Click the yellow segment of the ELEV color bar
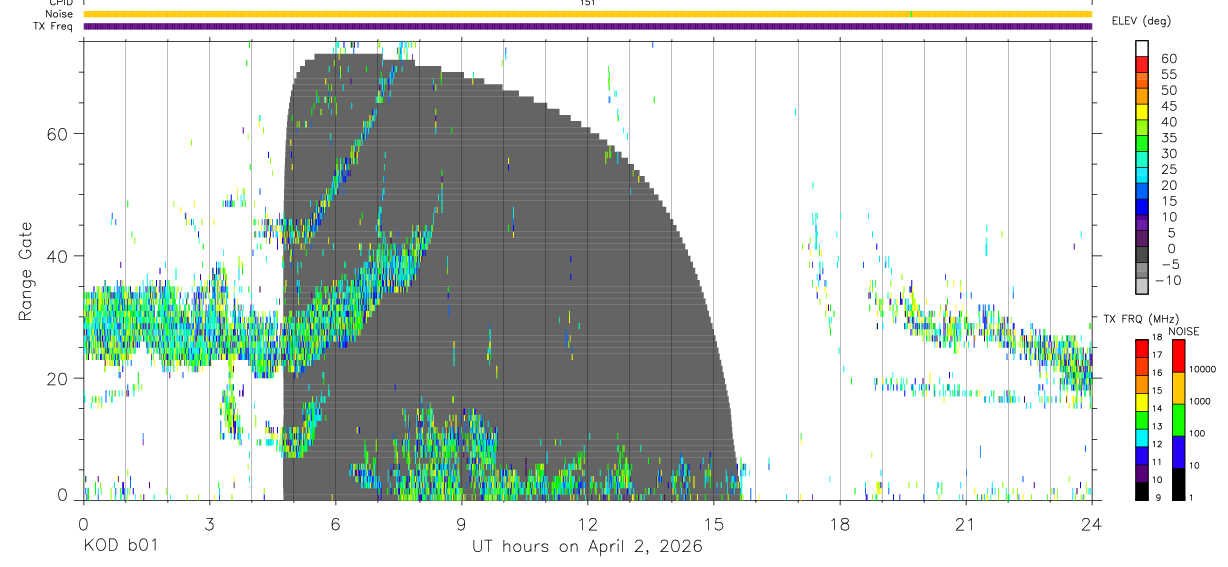This screenshot has width=1228, height=567. point(1142,112)
